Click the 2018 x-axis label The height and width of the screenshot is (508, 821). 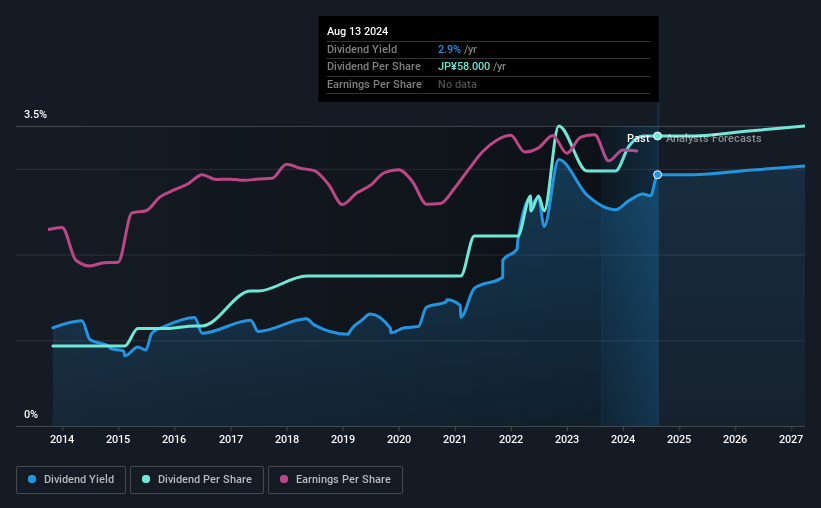pos(287,439)
